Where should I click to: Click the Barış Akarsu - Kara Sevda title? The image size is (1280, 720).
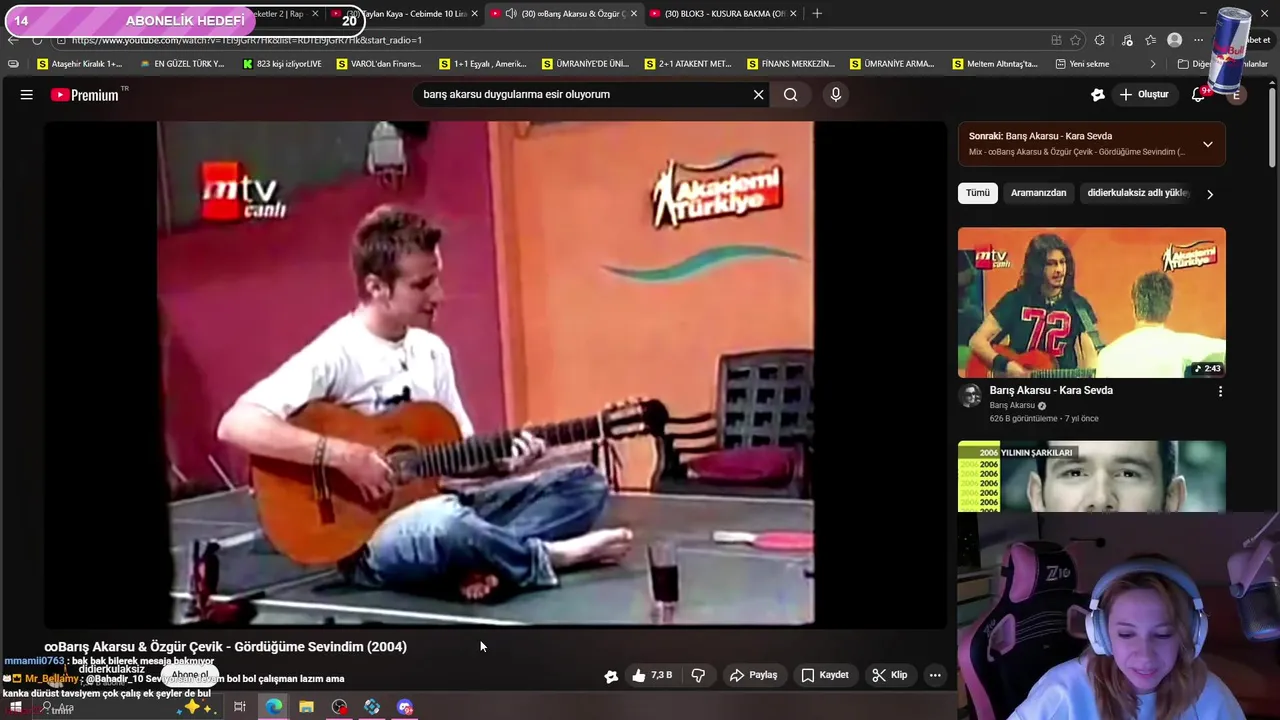[1050, 390]
